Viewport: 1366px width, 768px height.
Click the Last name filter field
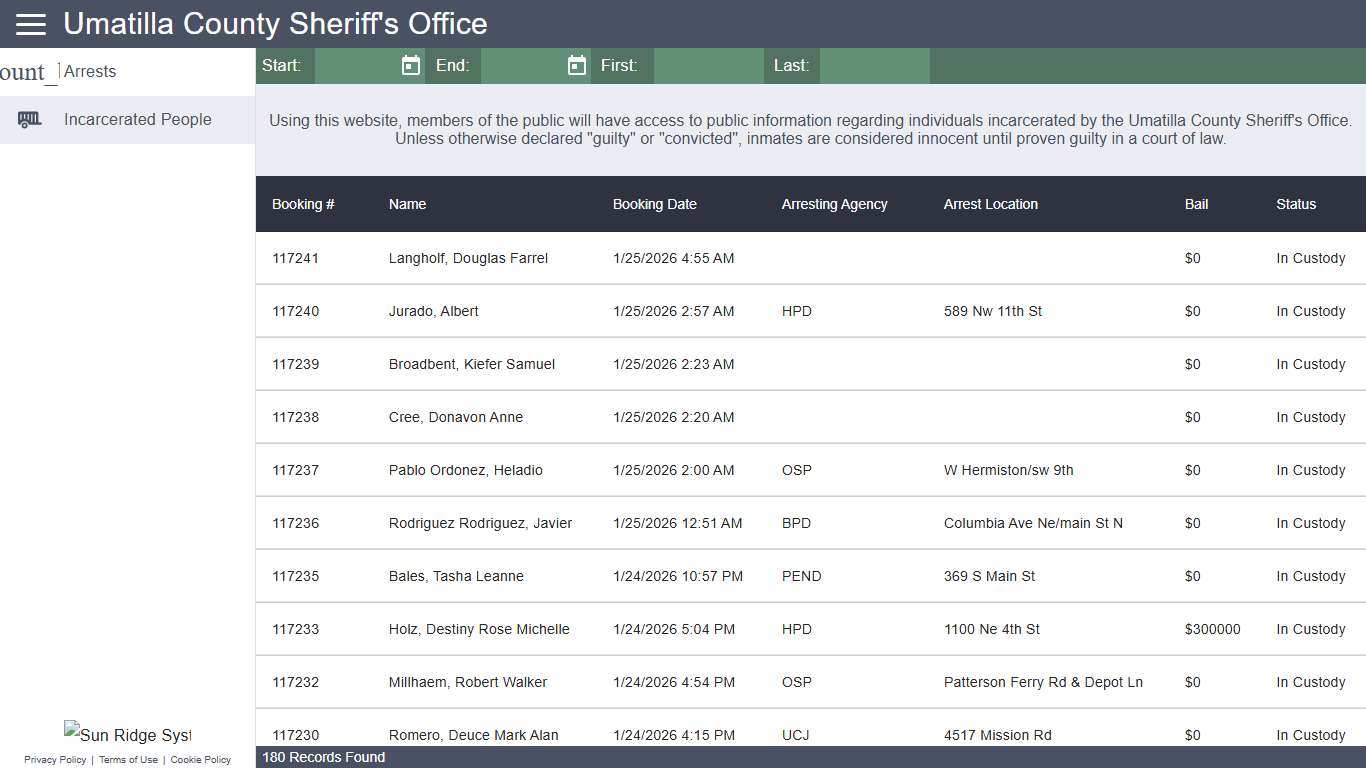tap(875, 65)
